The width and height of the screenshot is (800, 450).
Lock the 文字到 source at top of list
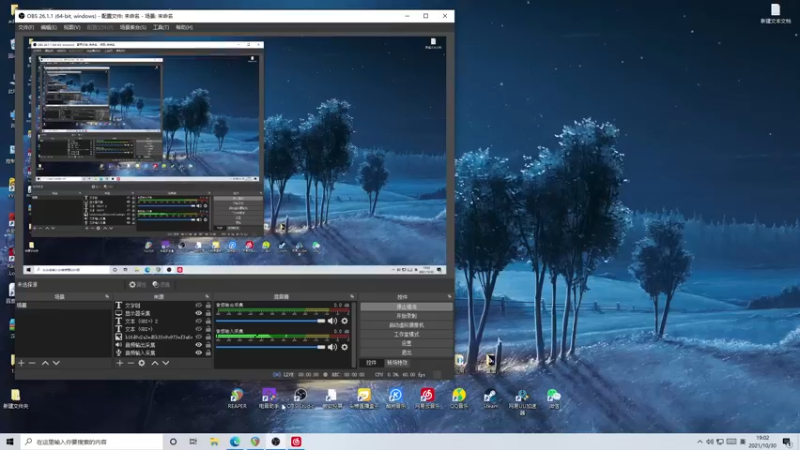tap(208, 305)
